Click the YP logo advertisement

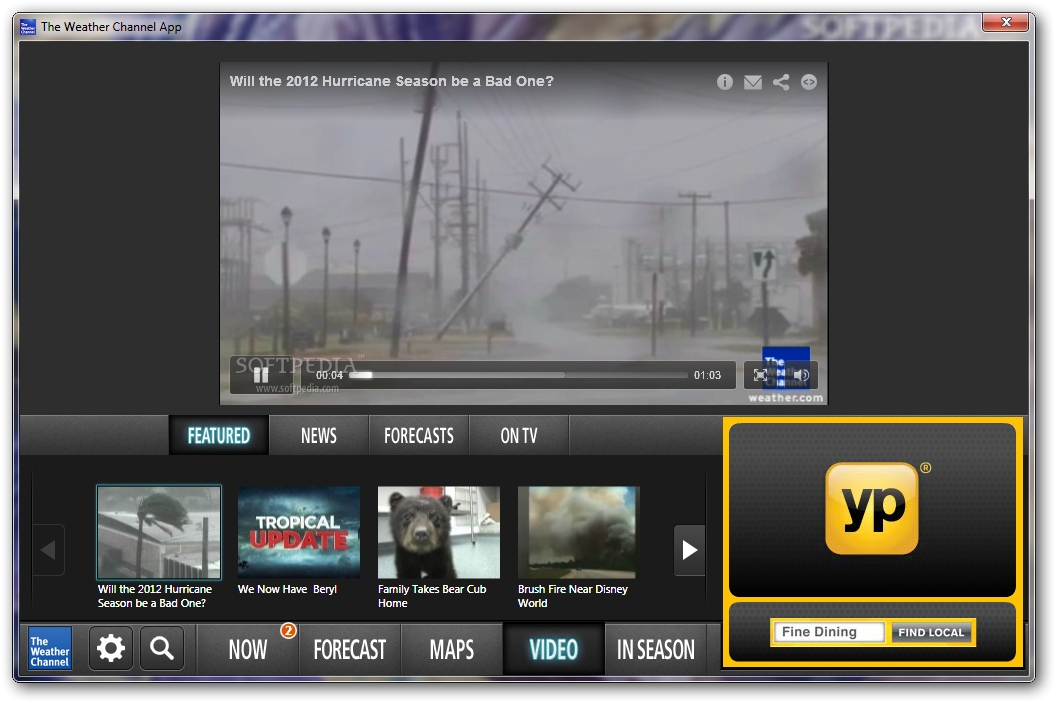pos(872,508)
